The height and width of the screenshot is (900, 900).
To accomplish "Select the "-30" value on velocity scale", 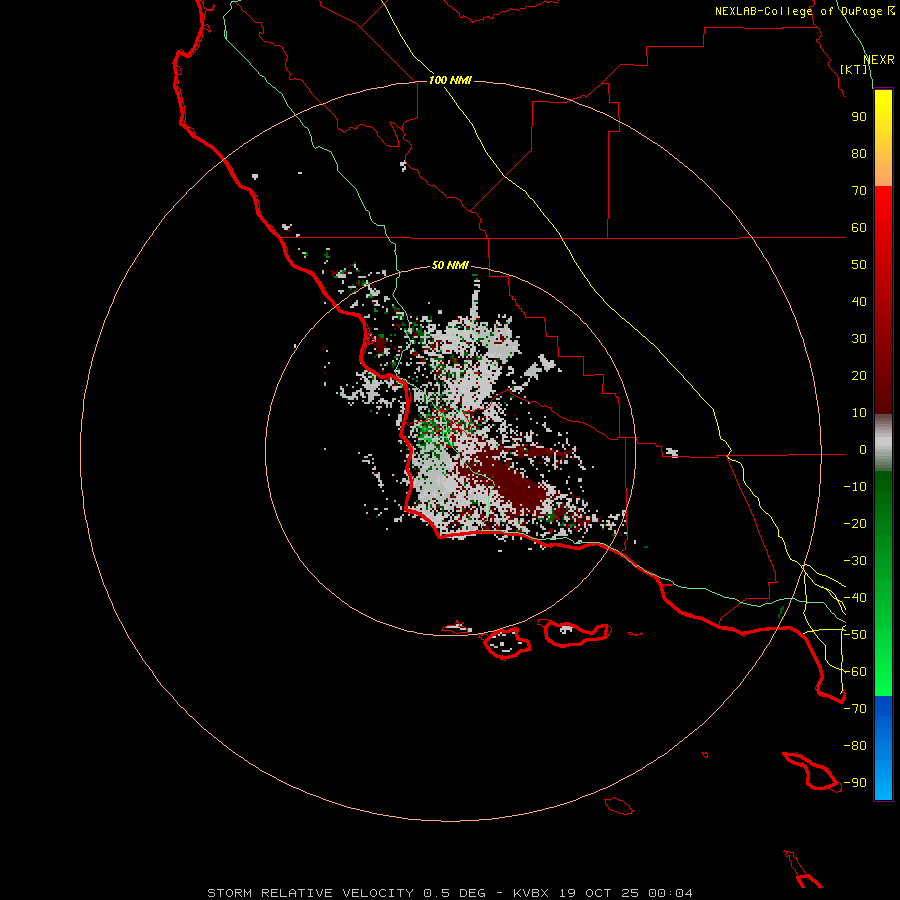I will coord(855,561).
